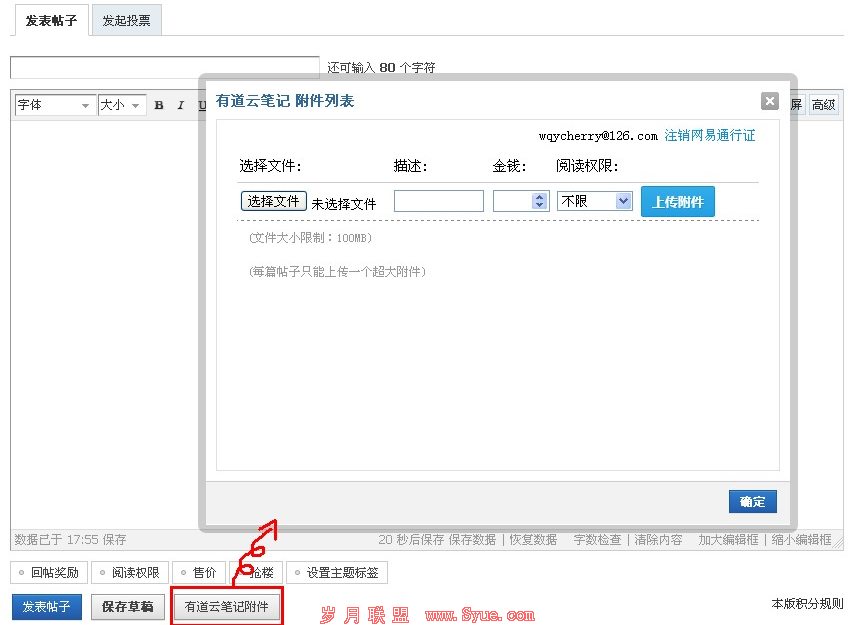Open the 有道云笔记附件 button

[227, 607]
